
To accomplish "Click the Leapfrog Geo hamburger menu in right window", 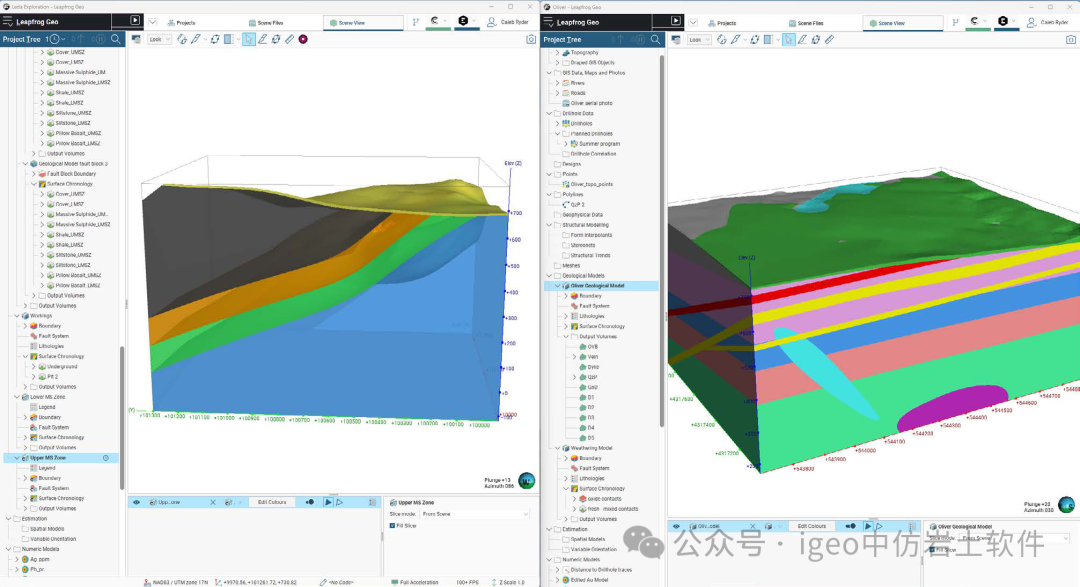I will click(548, 21).
